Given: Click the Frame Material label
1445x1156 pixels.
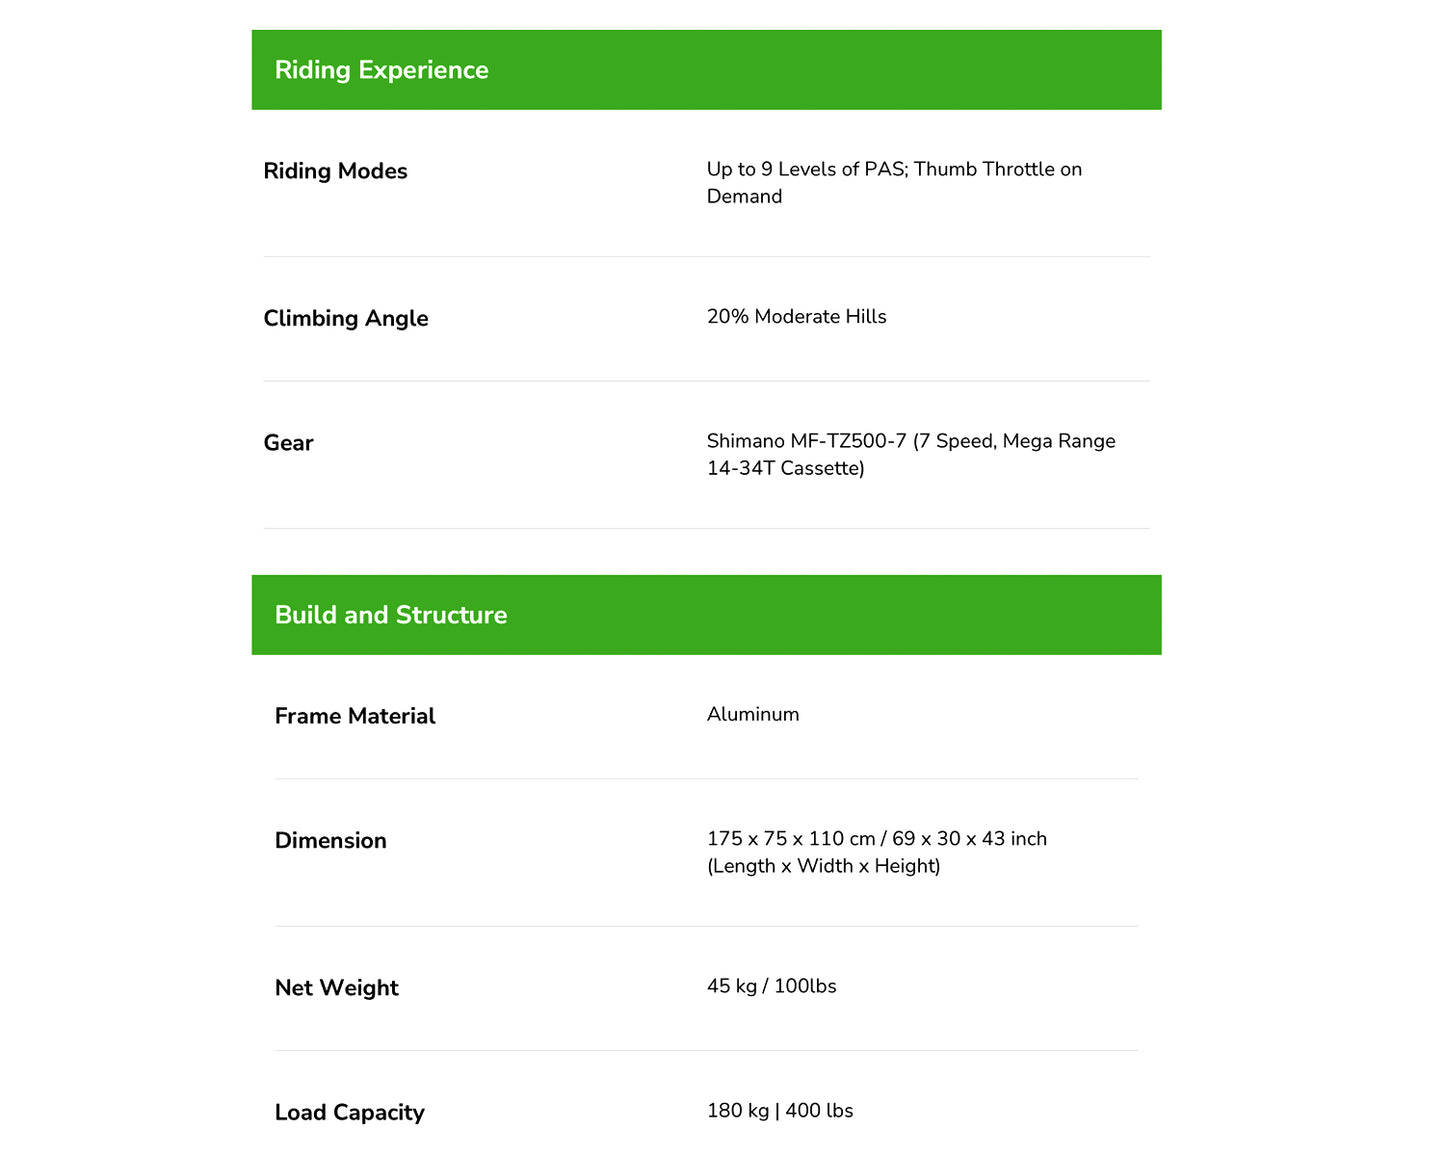Looking at the screenshot, I should (355, 716).
